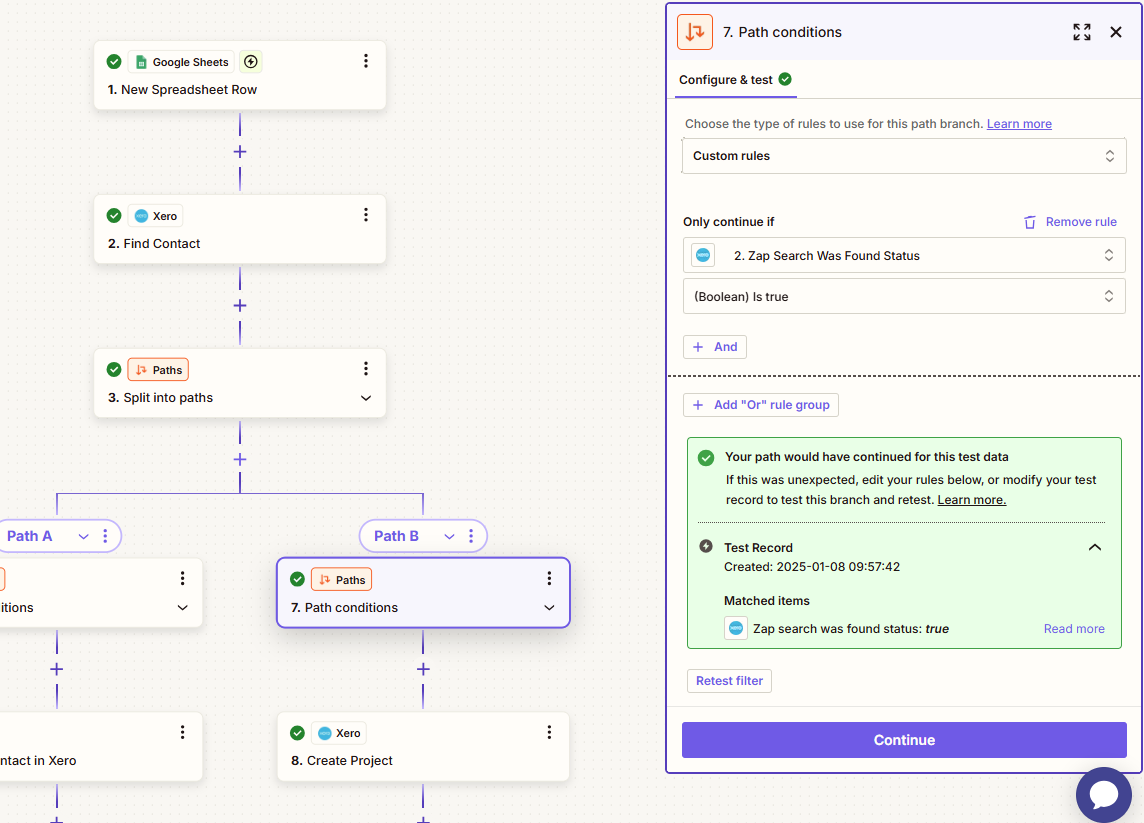Collapse the Test Record section
Viewport: 1144px width, 823px height.
(x=1094, y=547)
